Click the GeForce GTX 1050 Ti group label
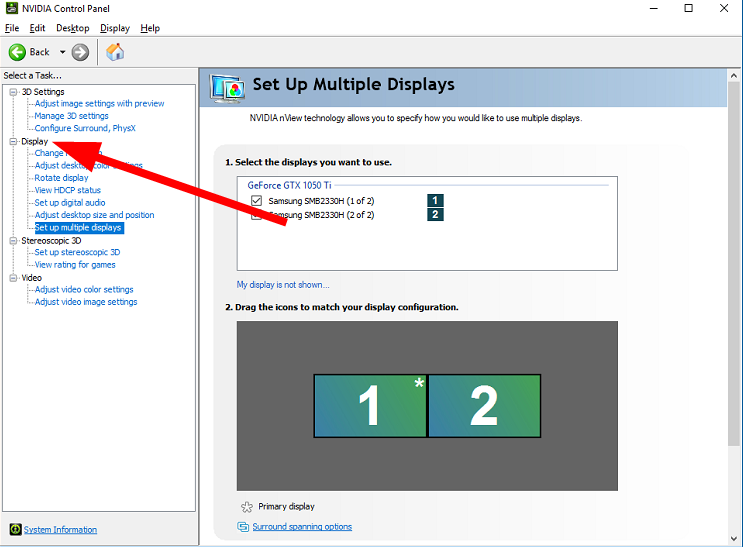Viewport: 743px width, 547px height. pyautogui.click(x=289, y=185)
